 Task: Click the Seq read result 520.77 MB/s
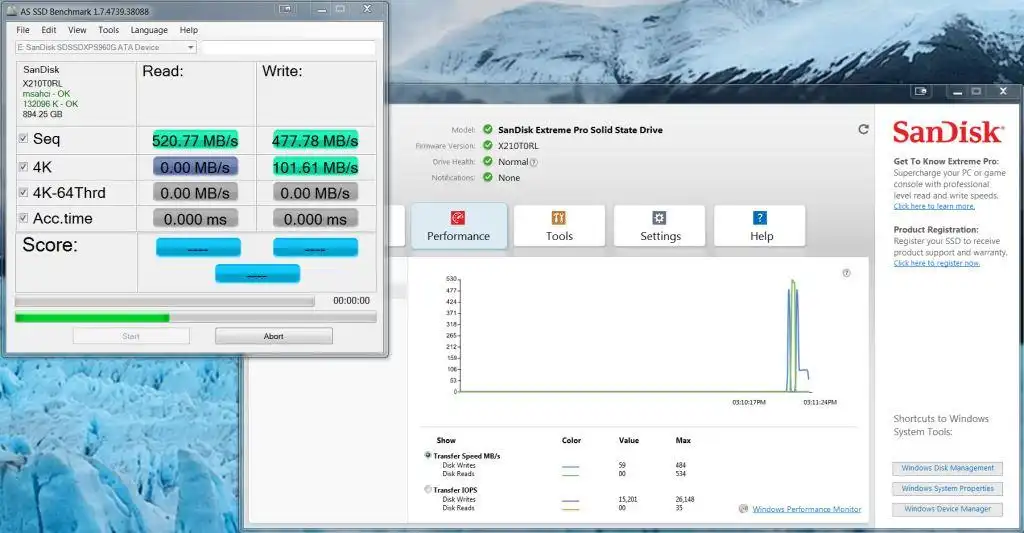[195, 140]
